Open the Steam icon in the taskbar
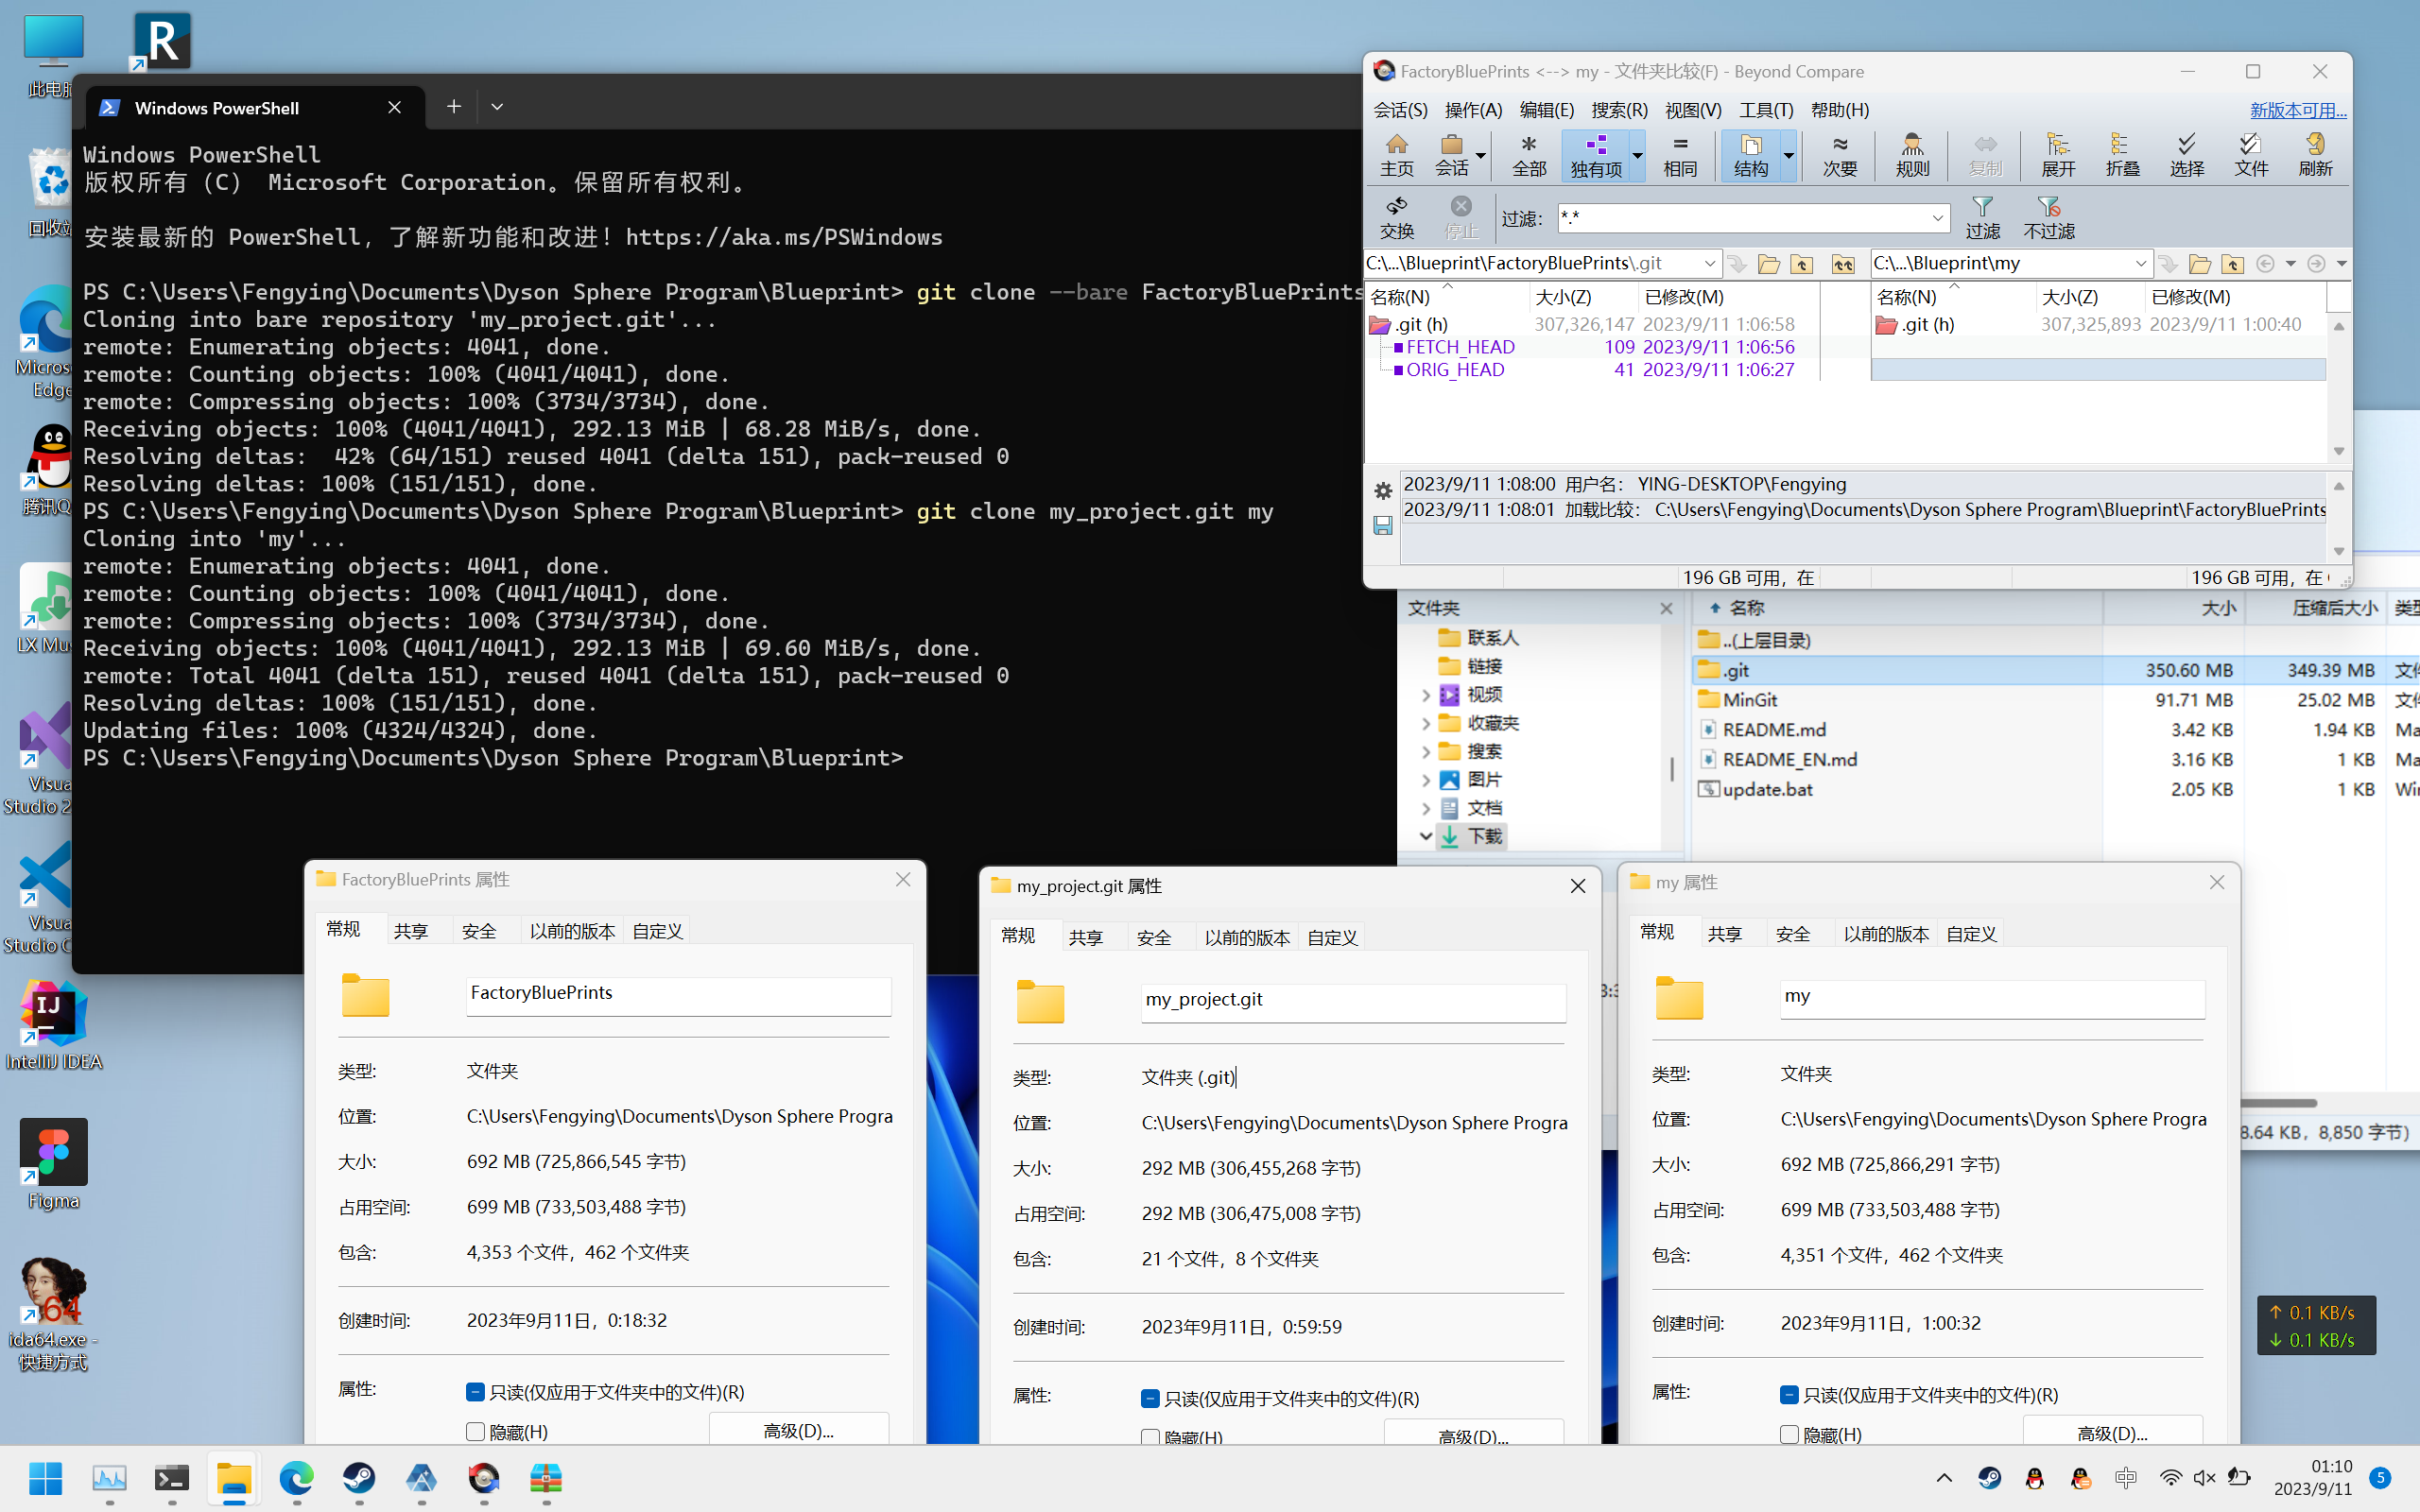This screenshot has width=2420, height=1512. point(358,1479)
